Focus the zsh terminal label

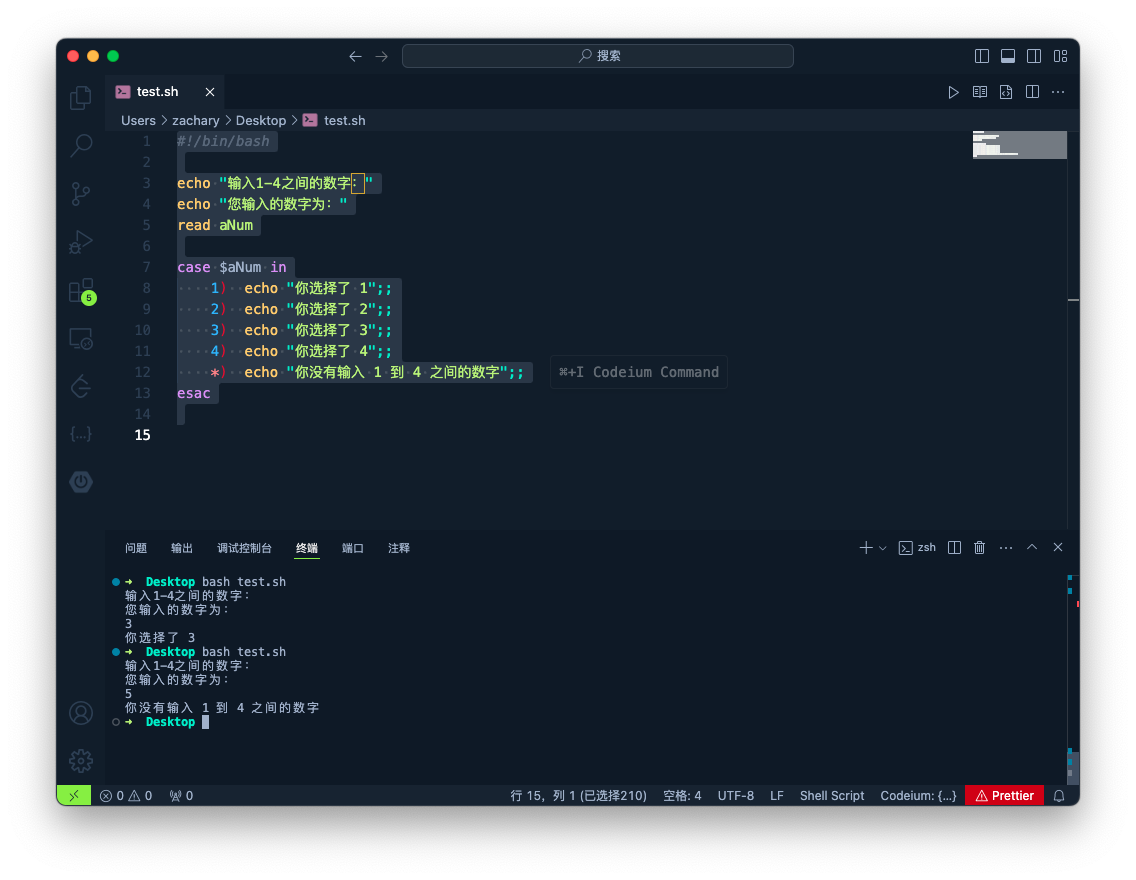click(x=917, y=548)
